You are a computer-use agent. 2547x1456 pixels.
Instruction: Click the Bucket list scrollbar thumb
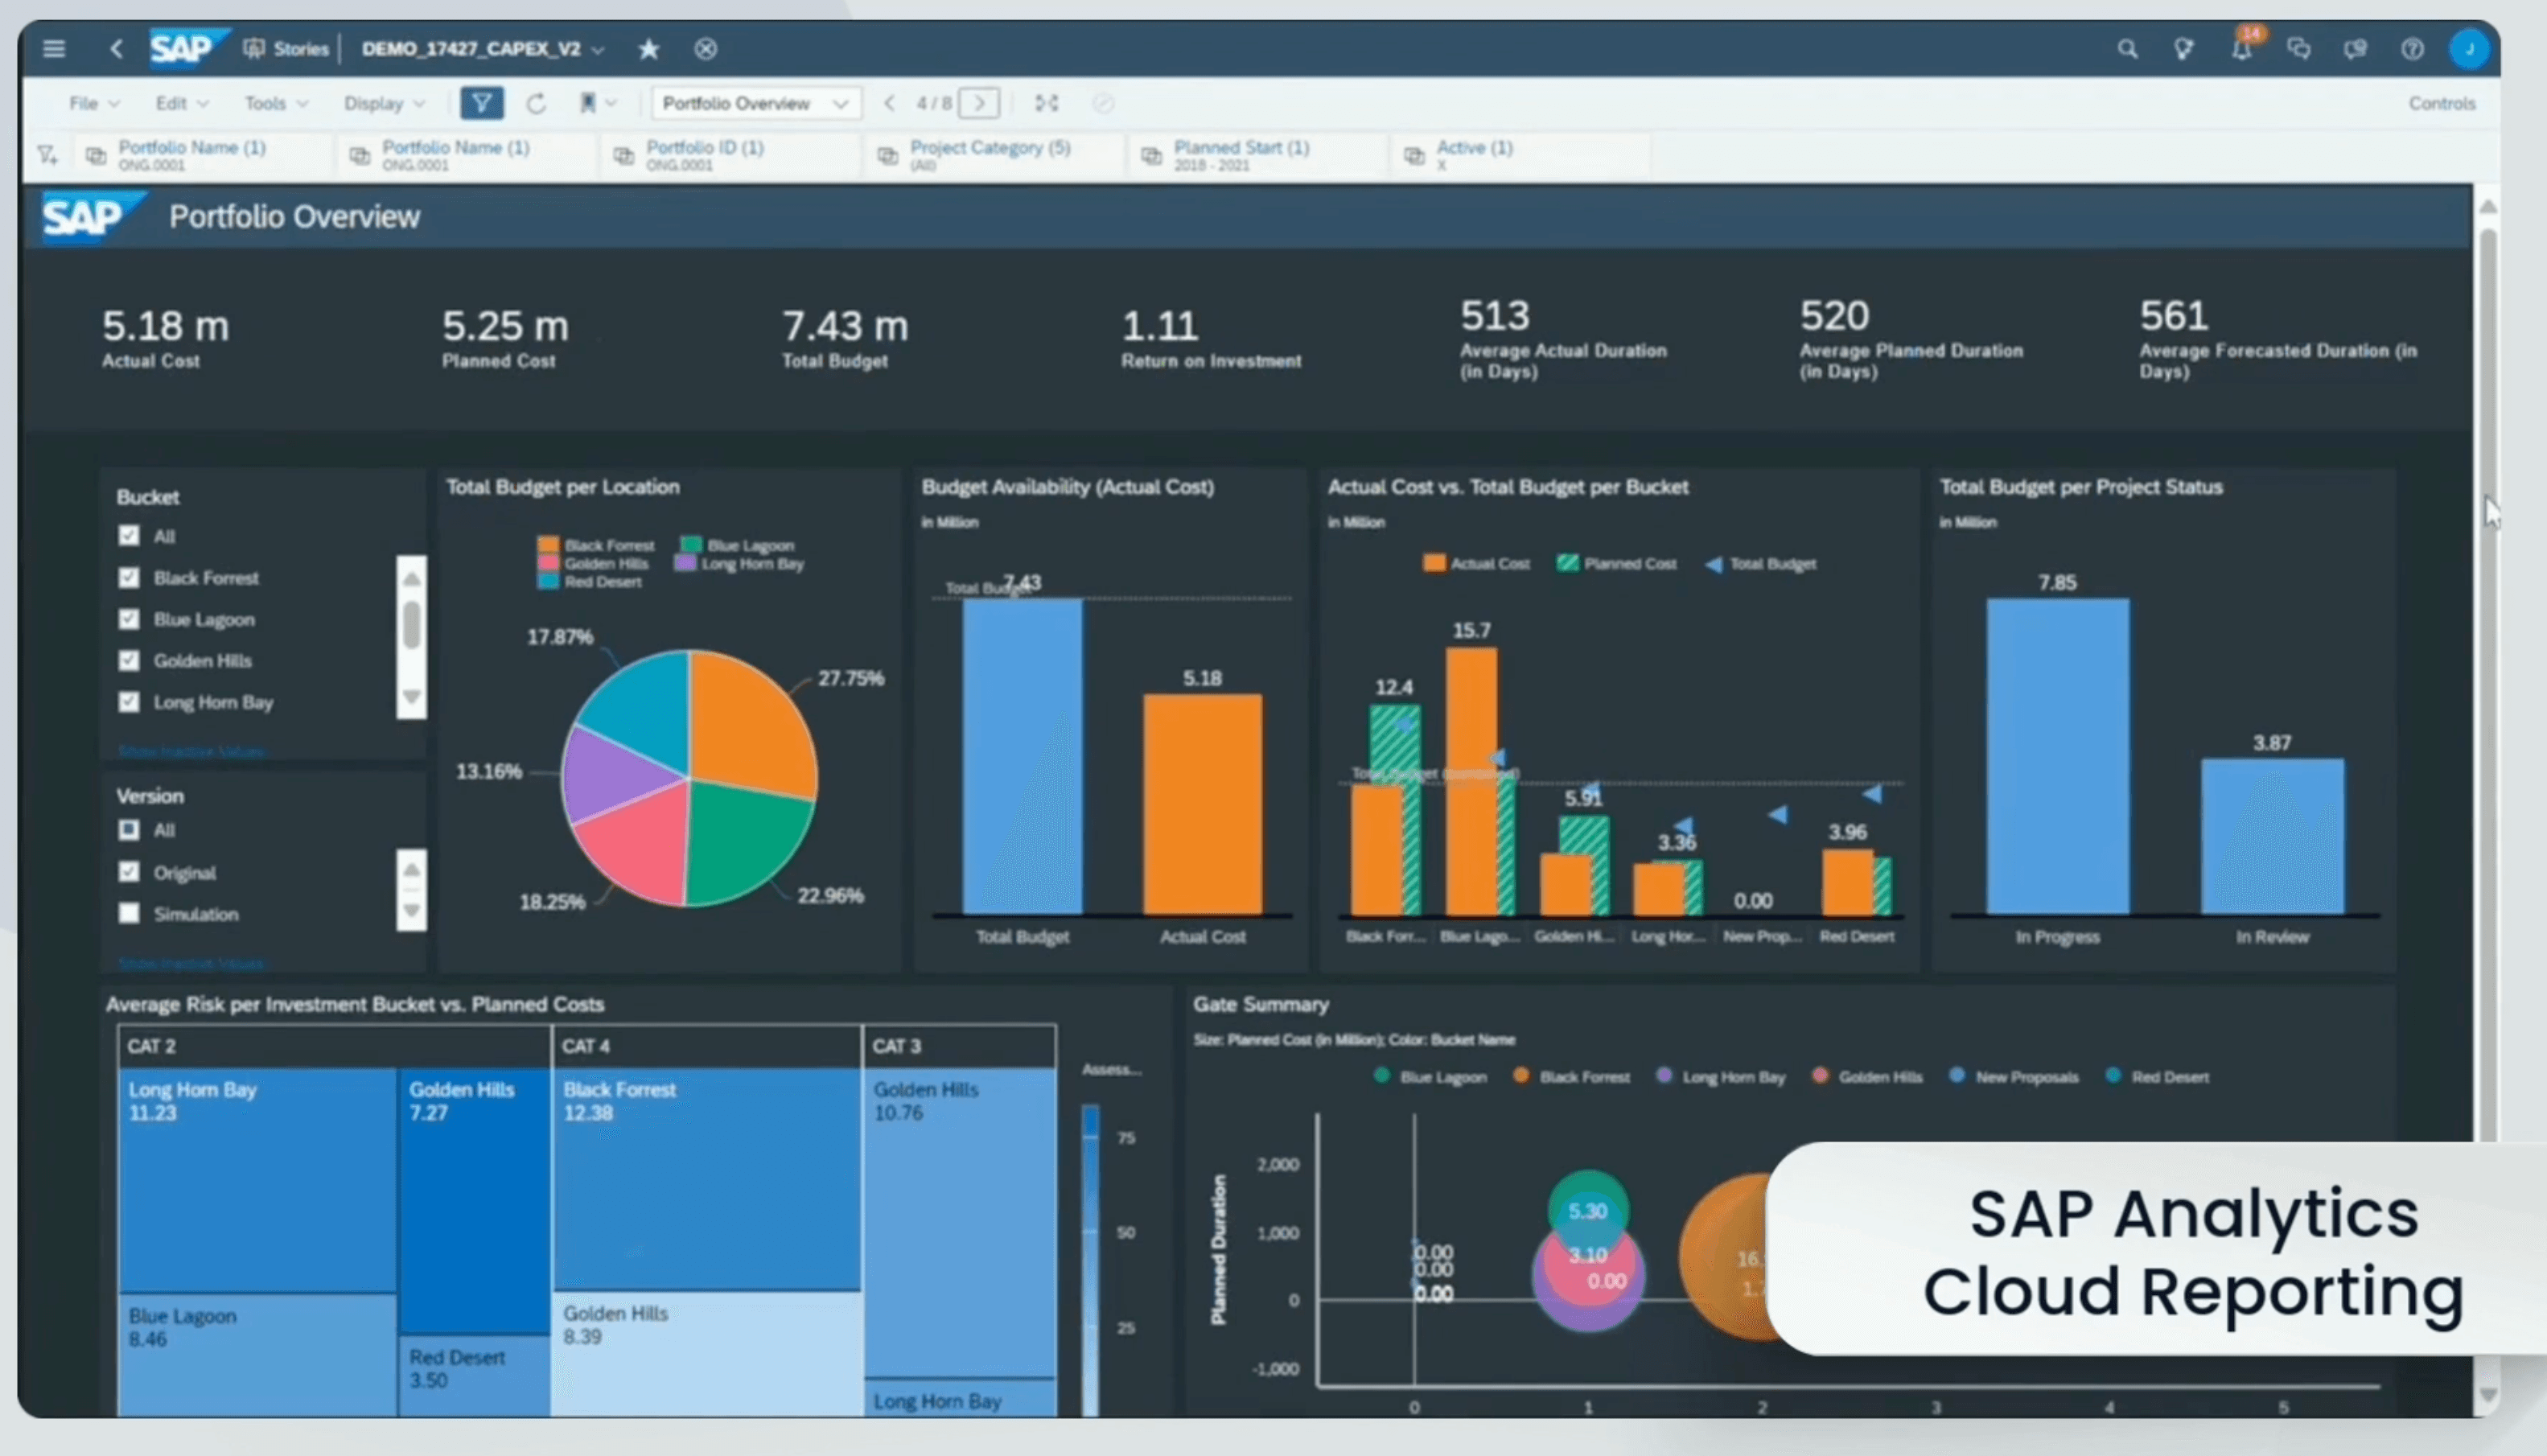coord(411,626)
